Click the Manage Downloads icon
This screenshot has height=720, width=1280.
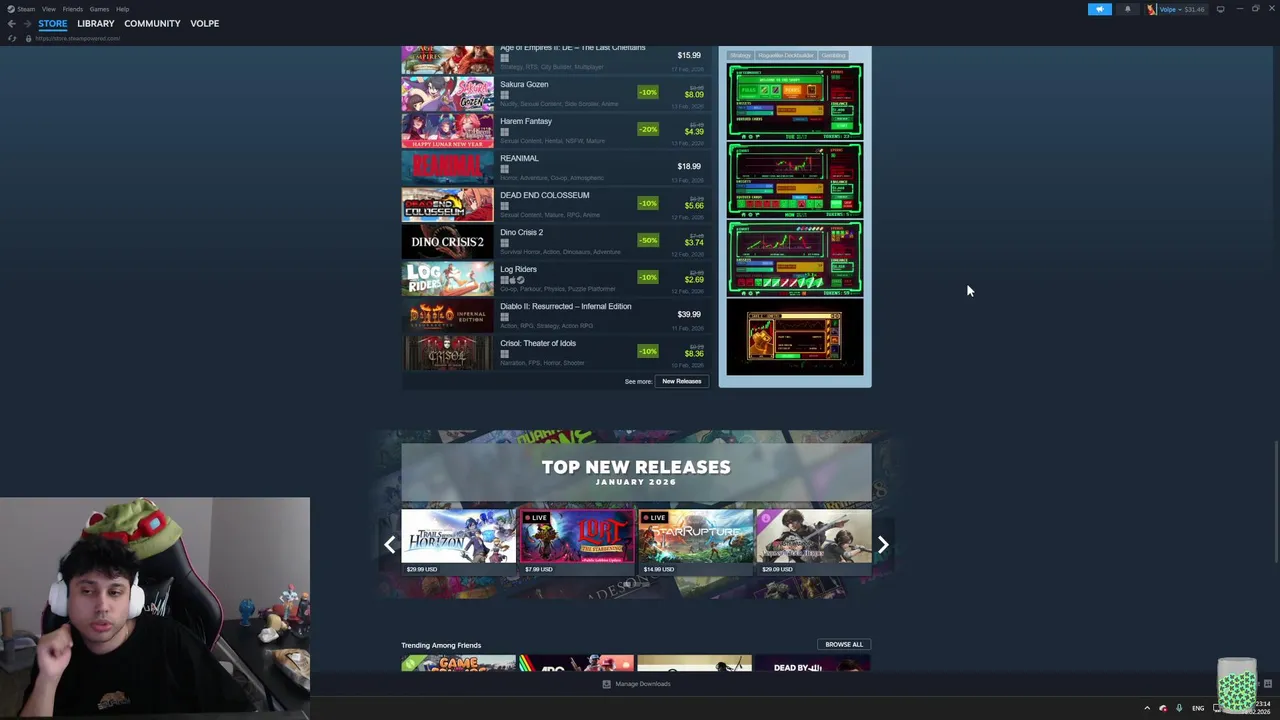pos(606,684)
